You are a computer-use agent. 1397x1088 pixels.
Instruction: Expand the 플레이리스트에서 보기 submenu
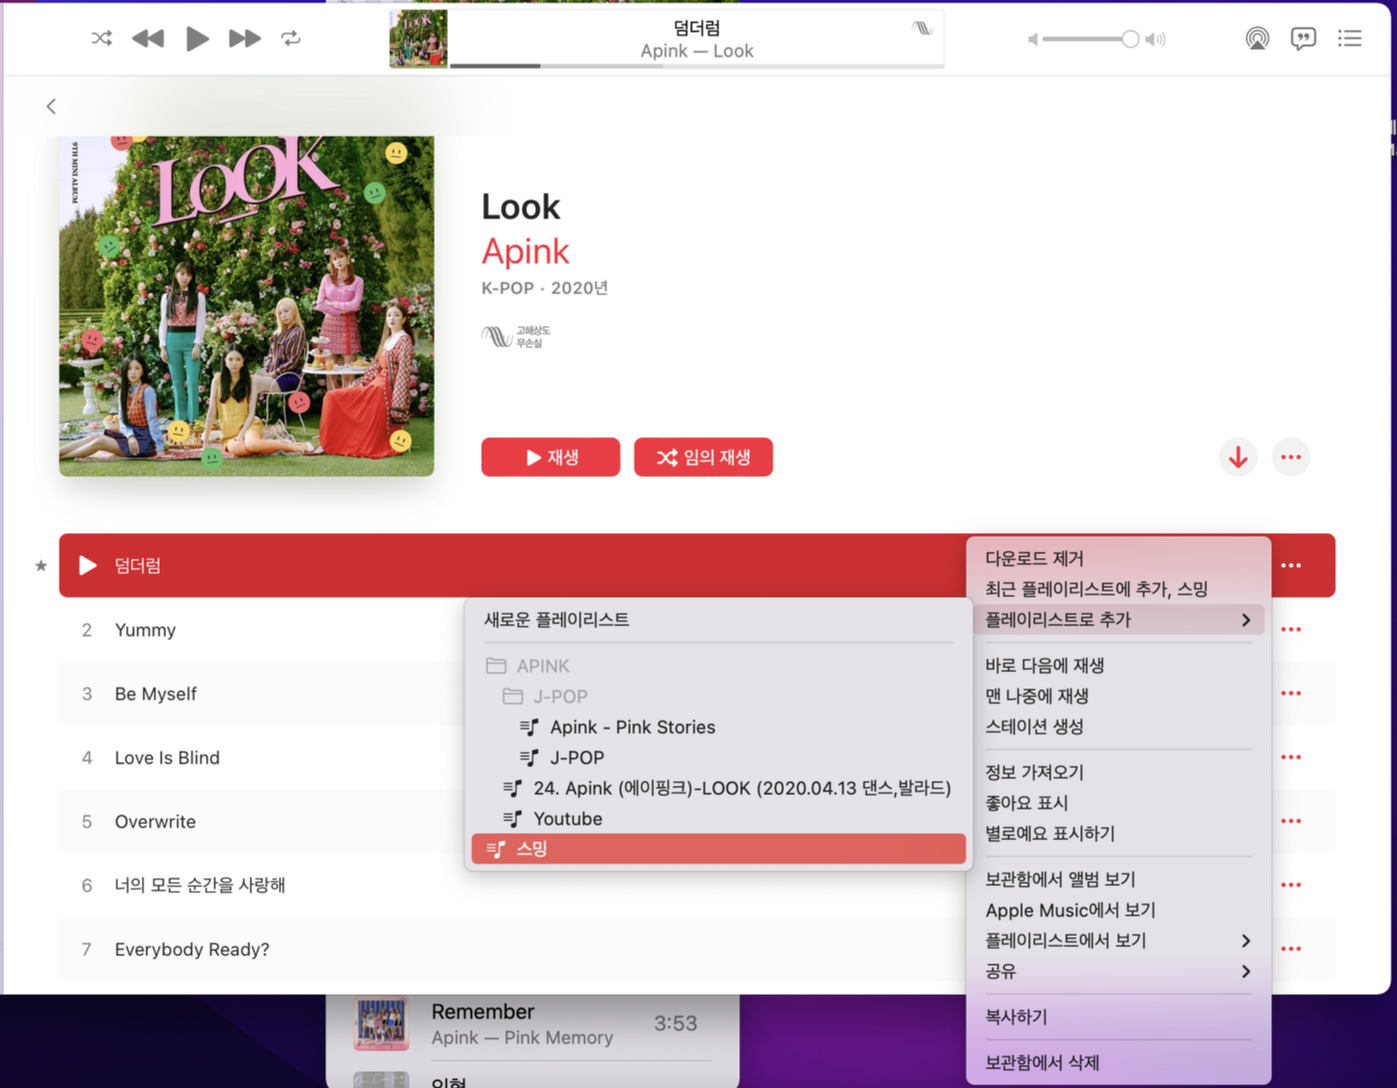click(x=1118, y=940)
